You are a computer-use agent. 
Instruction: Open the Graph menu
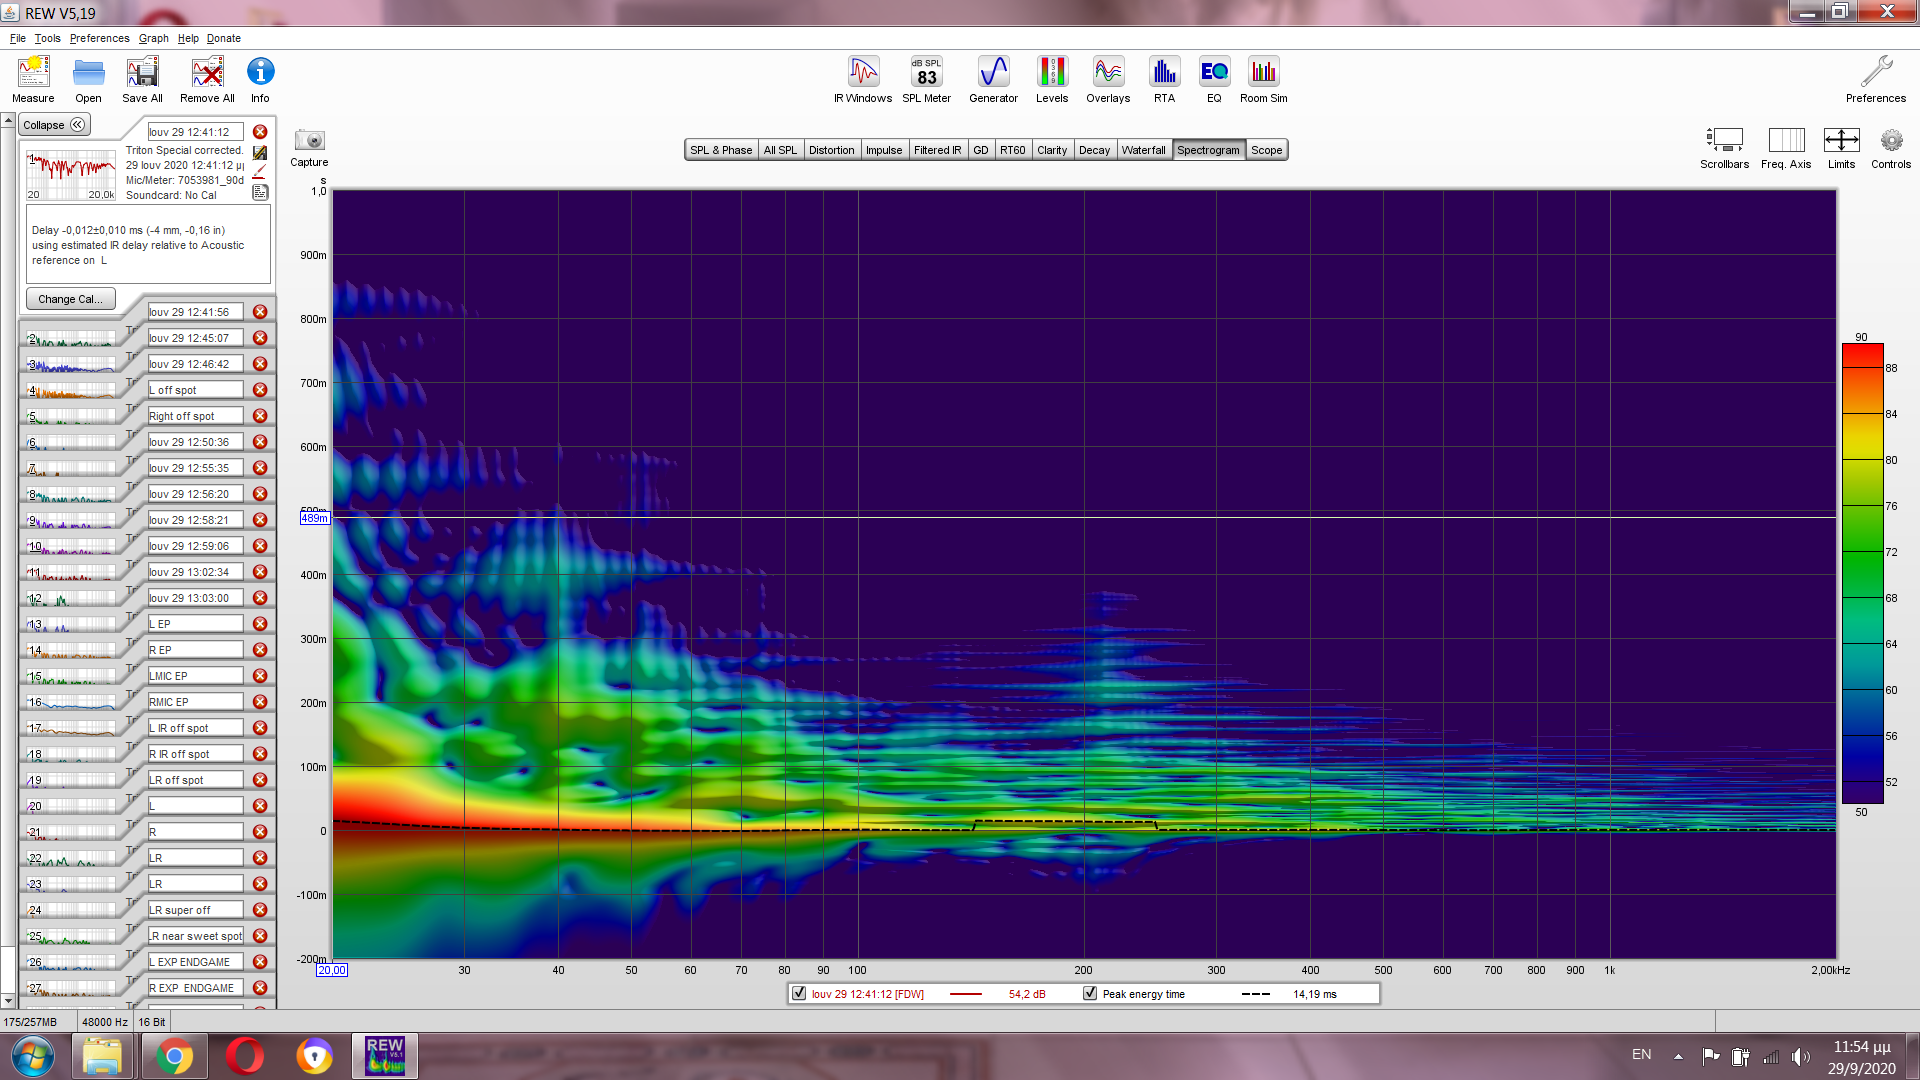[153, 38]
